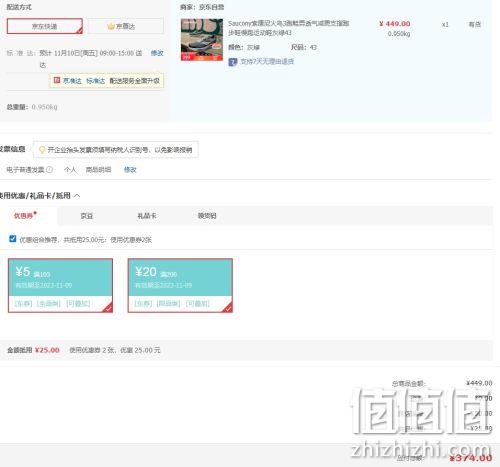
Task: Choose the 京尊达 delivery option
Action: [x=126, y=26]
